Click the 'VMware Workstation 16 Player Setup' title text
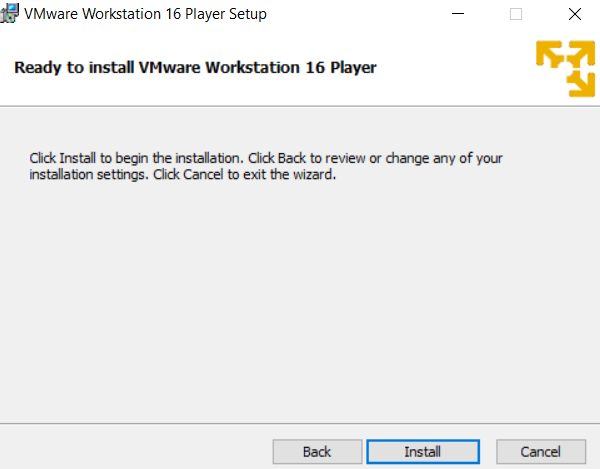The height and width of the screenshot is (469, 600). (x=145, y=14)
